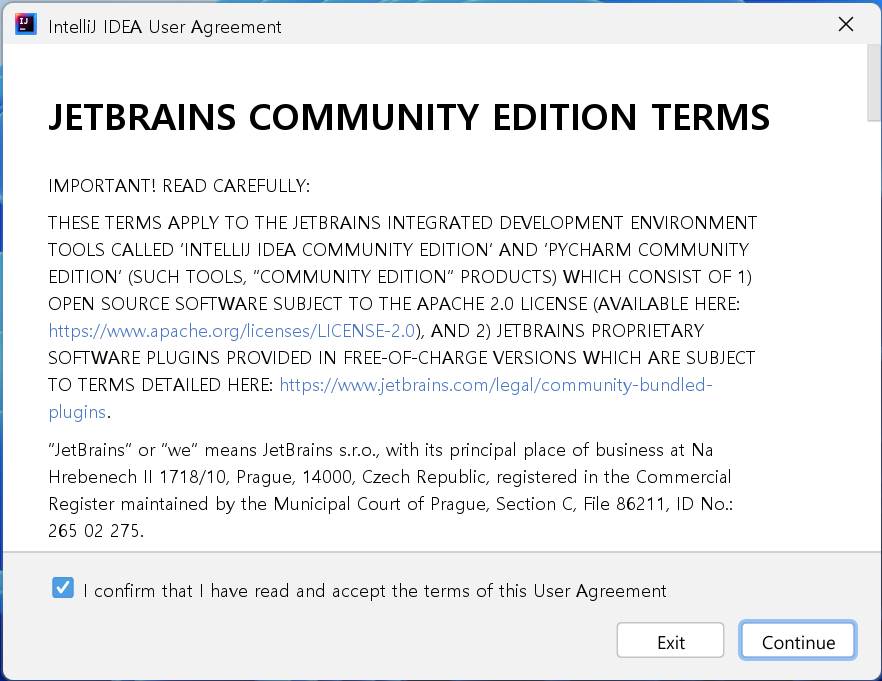Click the 'JETBRAINS COMMUNITY EDITION TERMS' heading
This screenshot has height=681, width=882.
pos(409,118)
